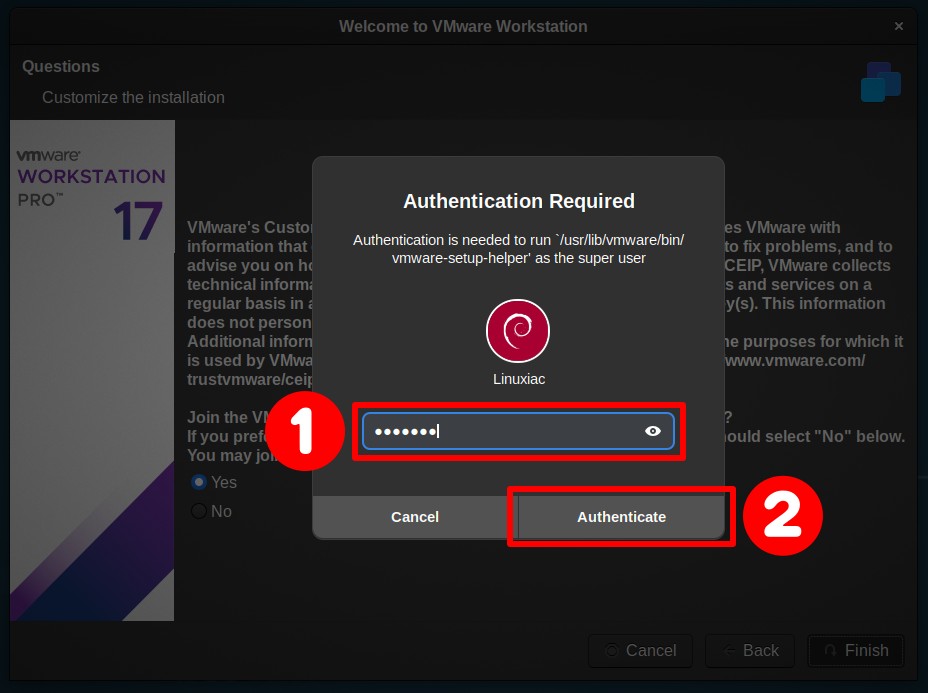928x693 pixels.
Task: Click the password input field
Action: pos(518,431)
